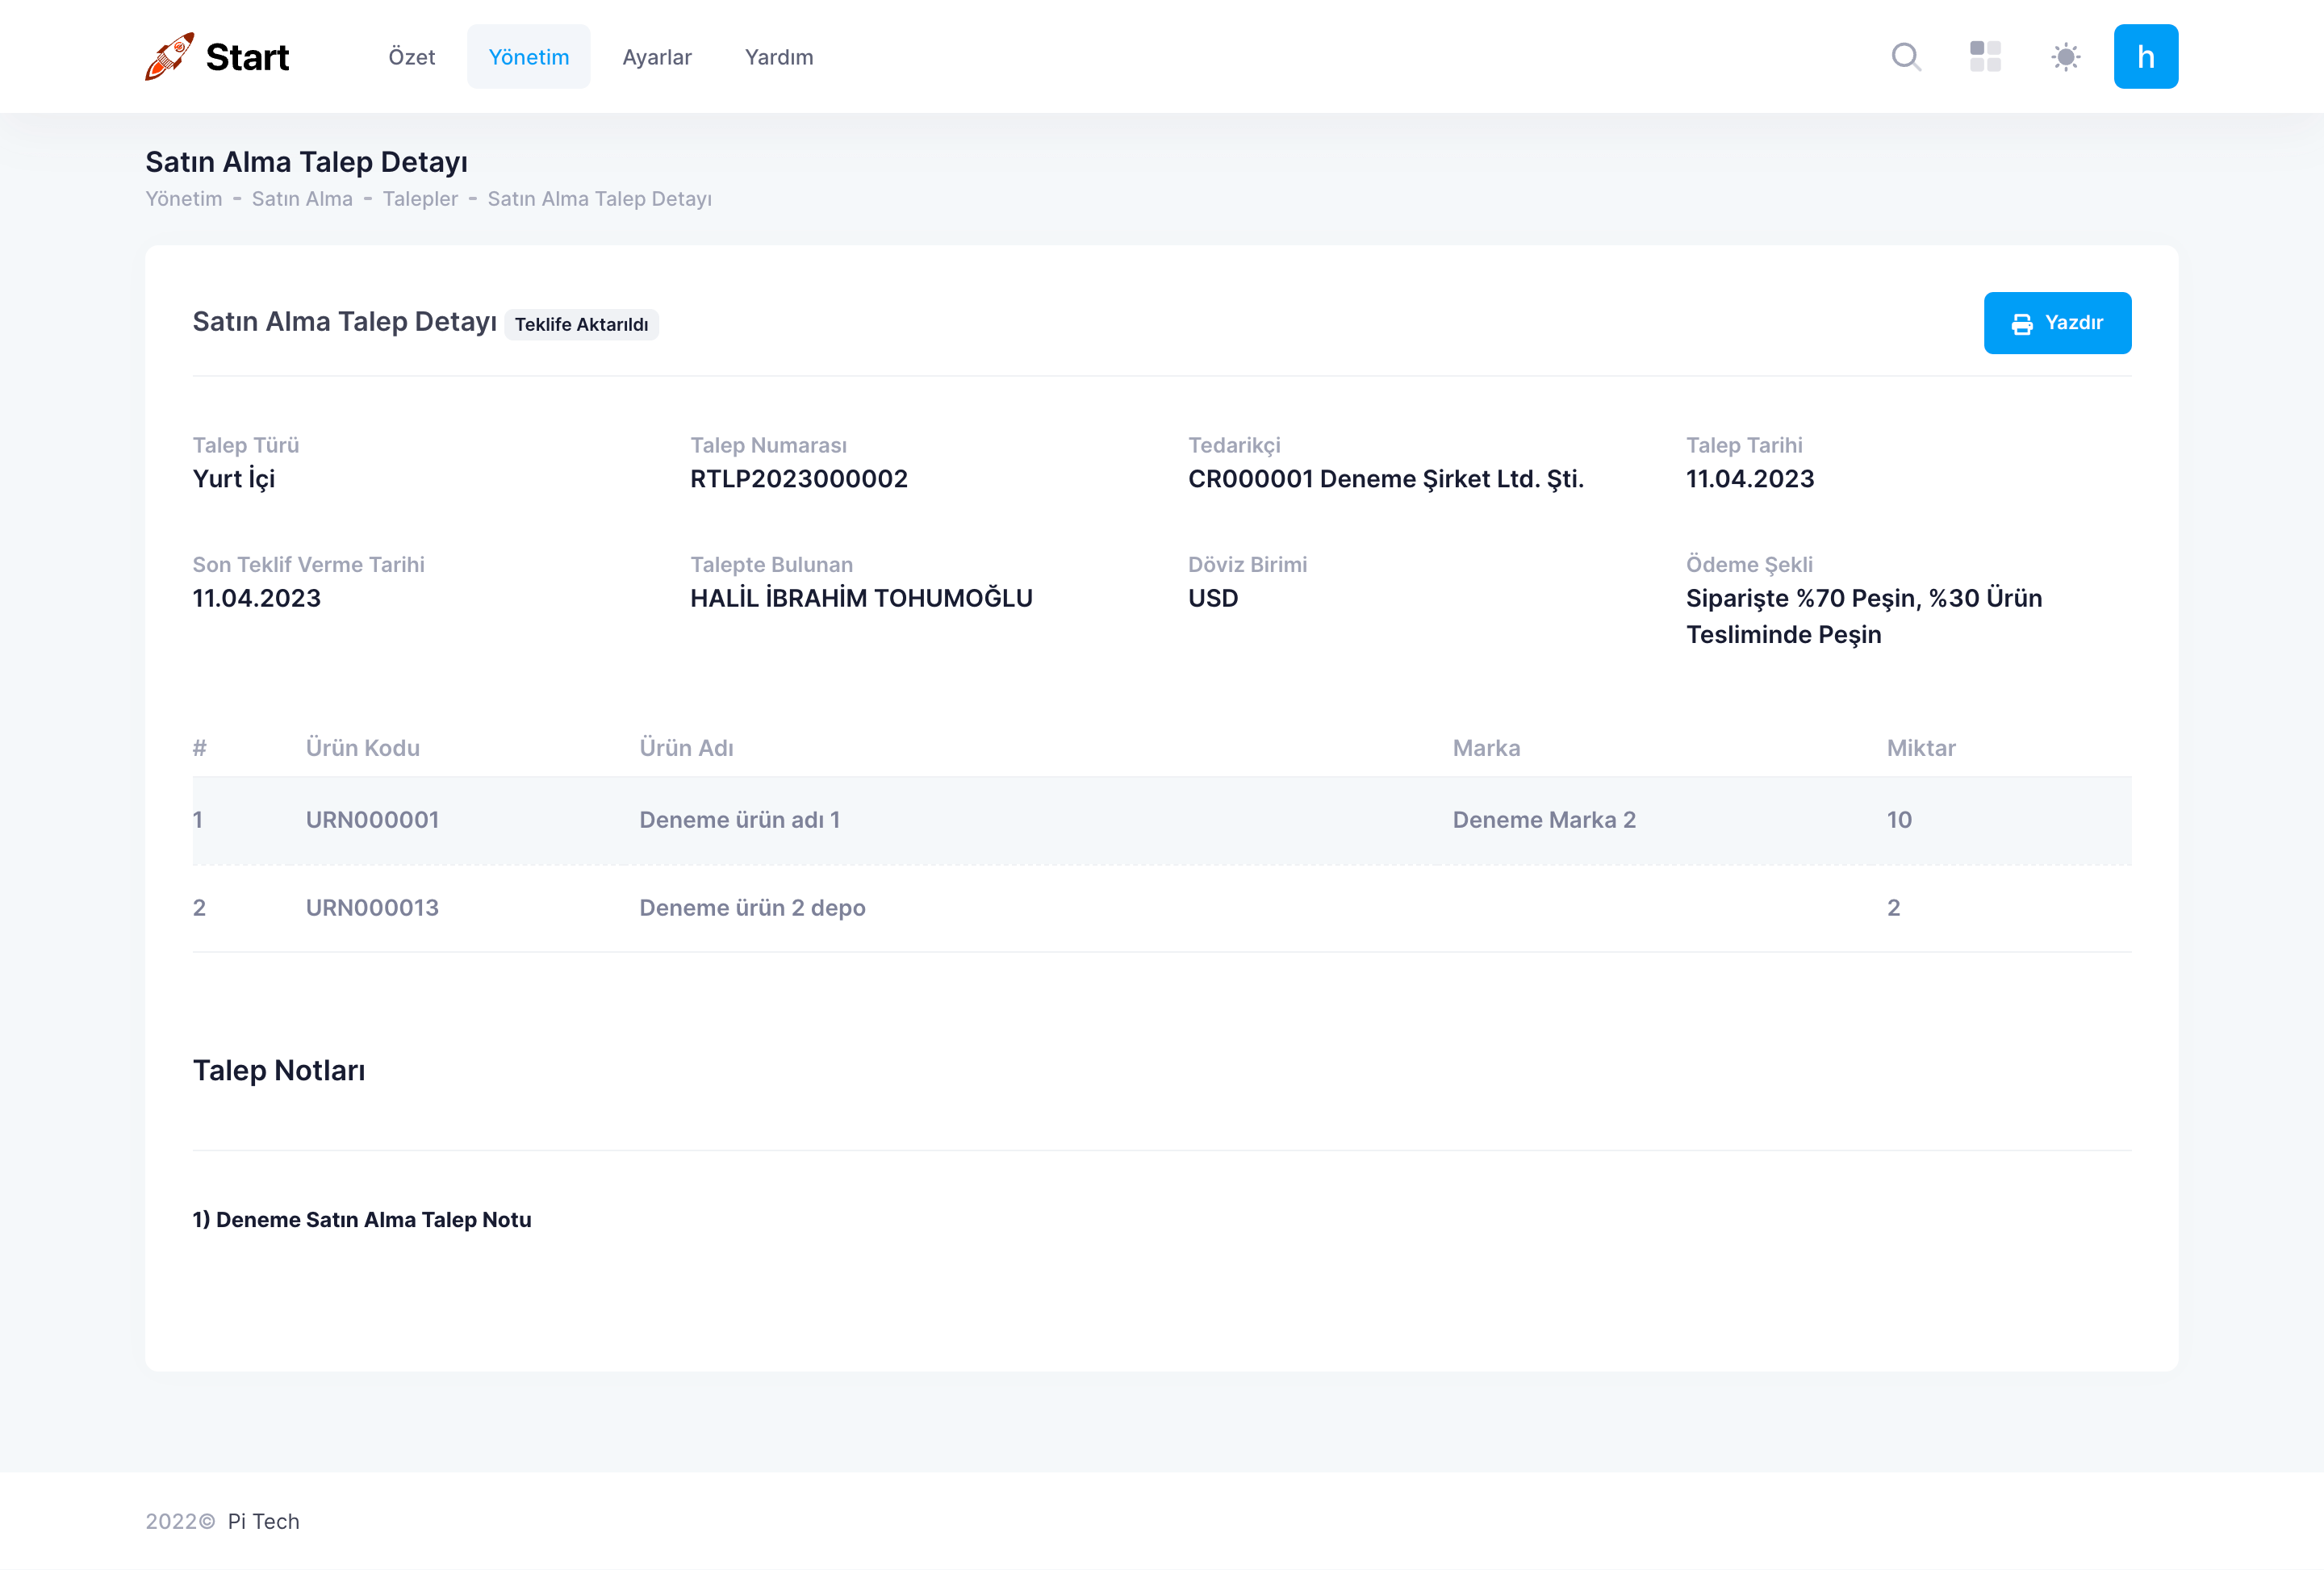Click the Ürün Kodu column header
2324x1570 pixels.
(x=362, y=748)
